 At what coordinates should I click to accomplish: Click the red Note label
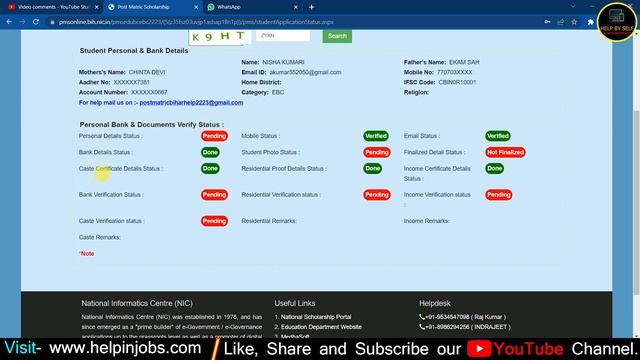click(x=87, y=253)
